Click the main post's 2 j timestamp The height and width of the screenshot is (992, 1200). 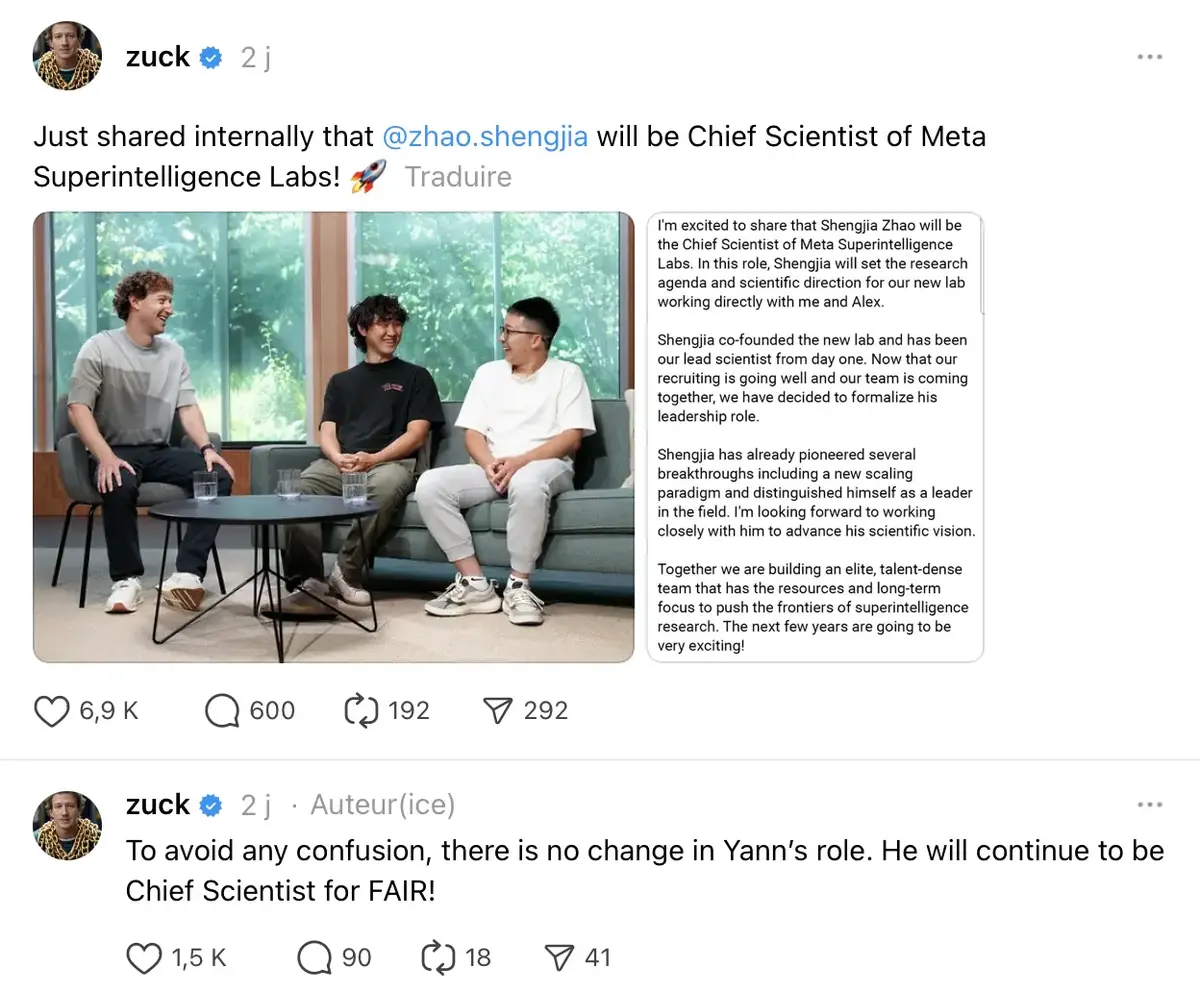(x=255, y=57)
